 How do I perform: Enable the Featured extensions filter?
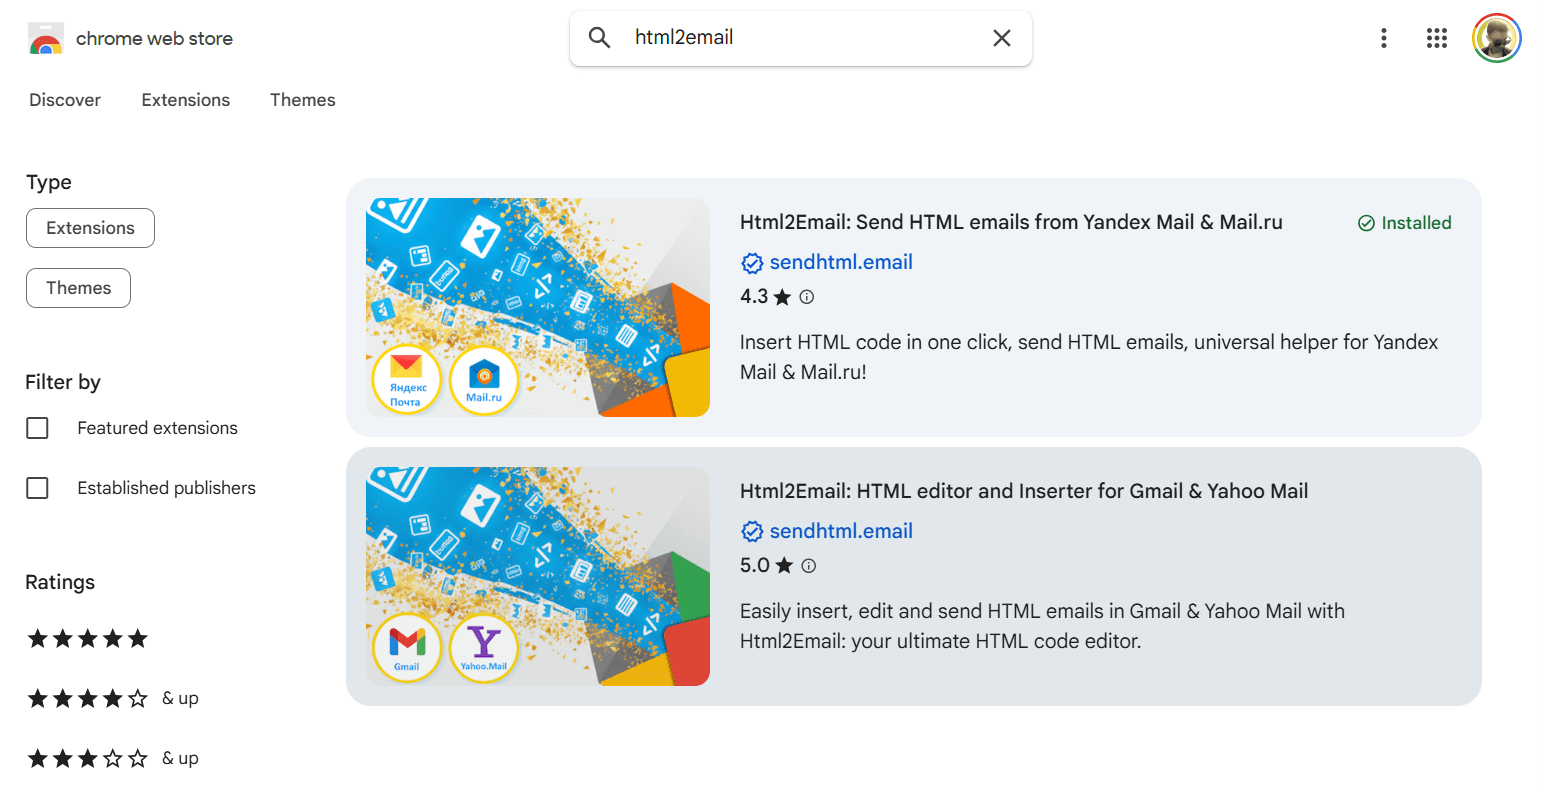[37, 427]
